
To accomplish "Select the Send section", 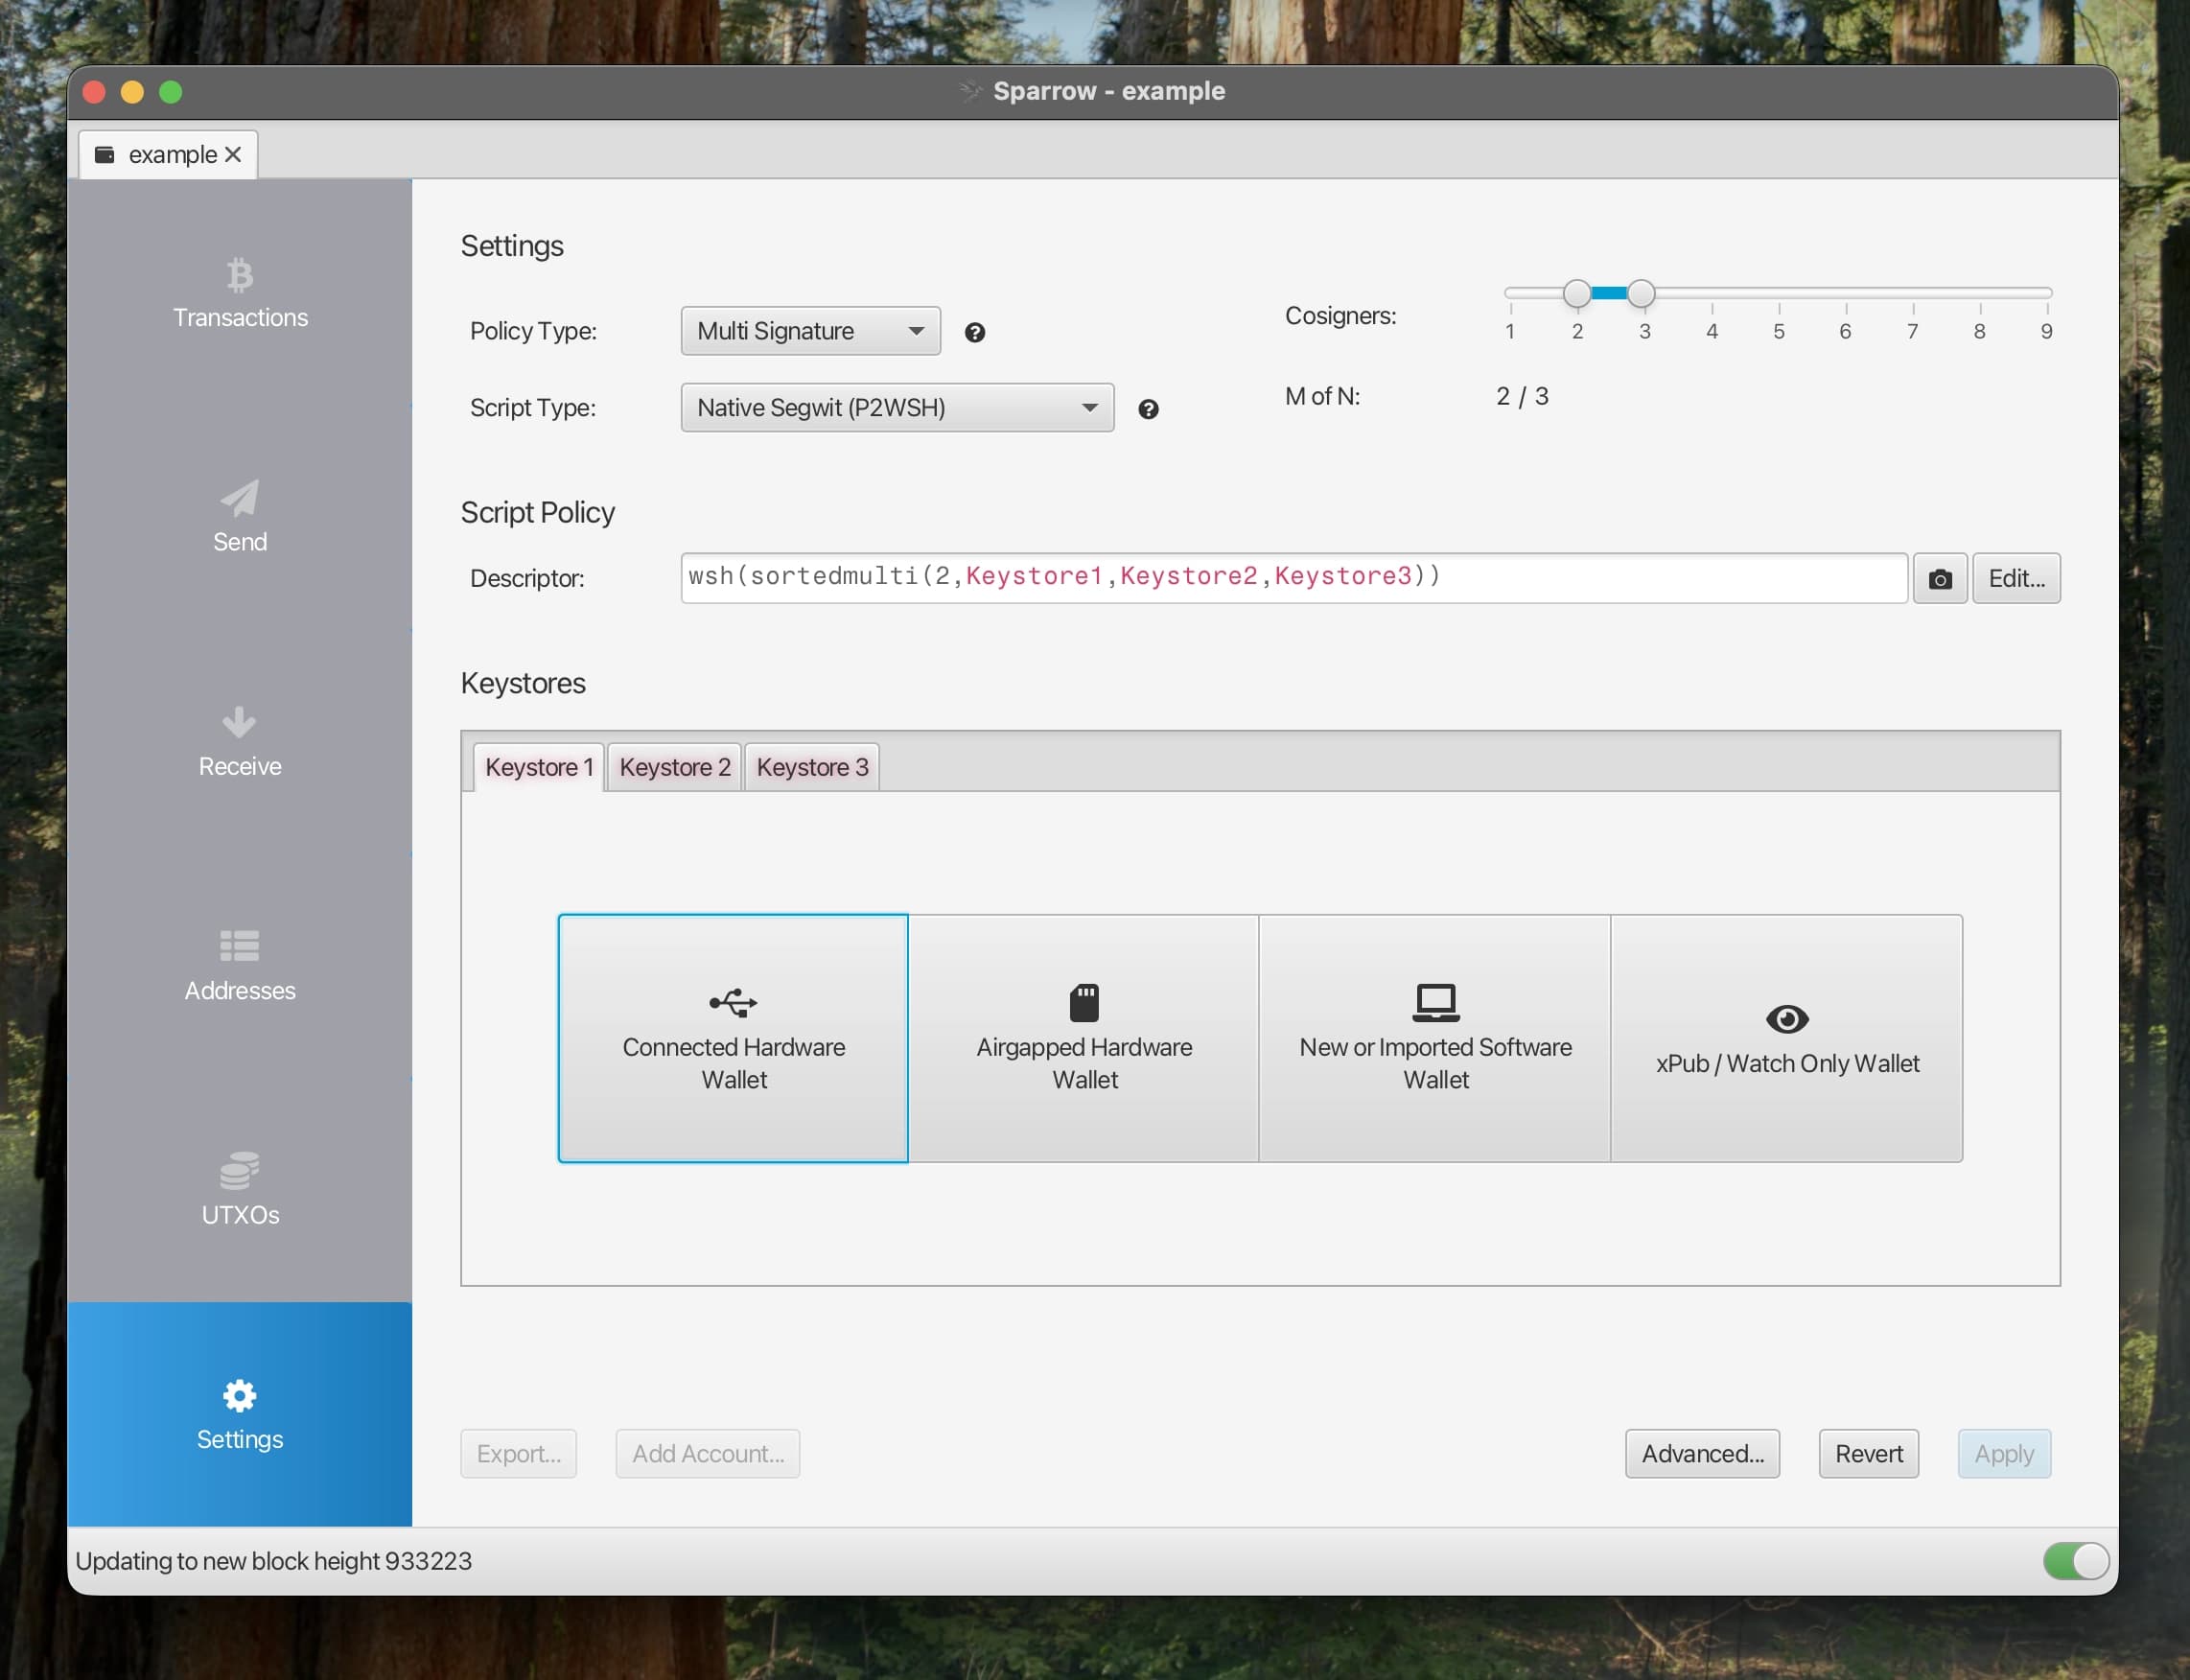I will click(x=240, y=520).
